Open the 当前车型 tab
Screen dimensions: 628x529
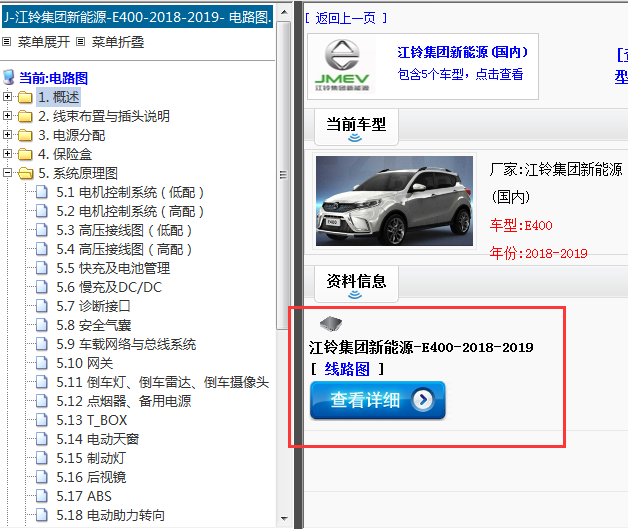tap(356, 127)
